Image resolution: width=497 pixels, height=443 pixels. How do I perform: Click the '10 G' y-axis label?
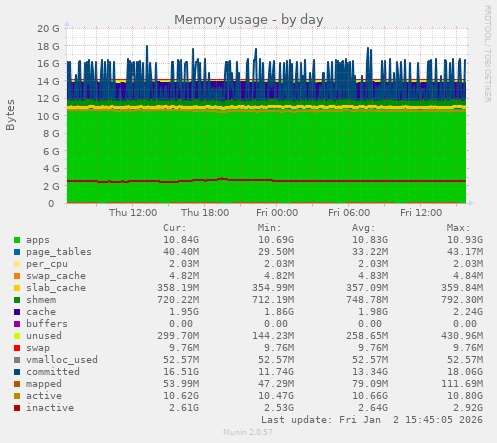pos(48,117)
